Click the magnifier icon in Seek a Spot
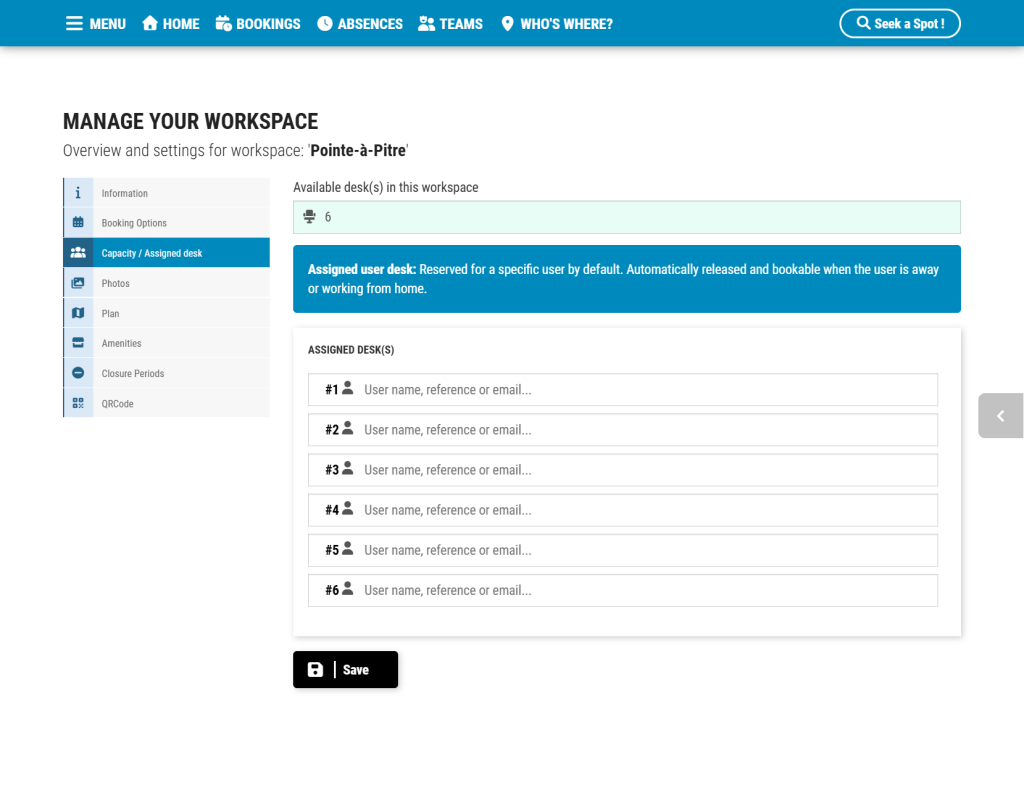The width and height of the screenshot is (1024, 785). coord(863,23)
